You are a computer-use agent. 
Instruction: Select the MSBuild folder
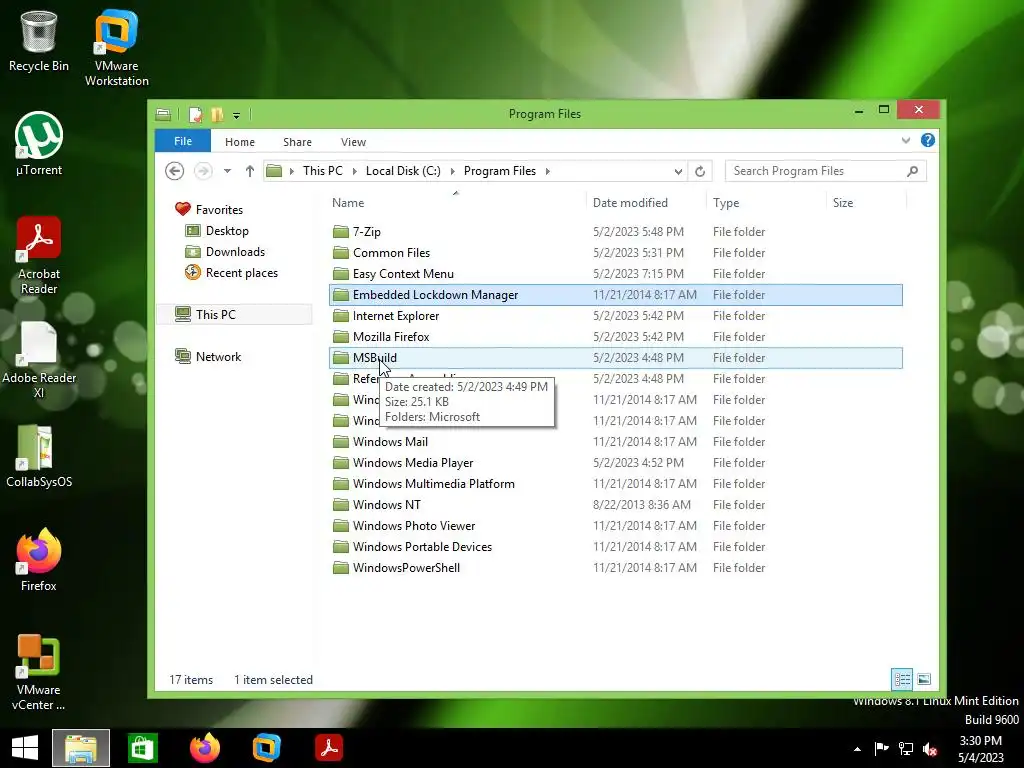click(x=616, y=358)
